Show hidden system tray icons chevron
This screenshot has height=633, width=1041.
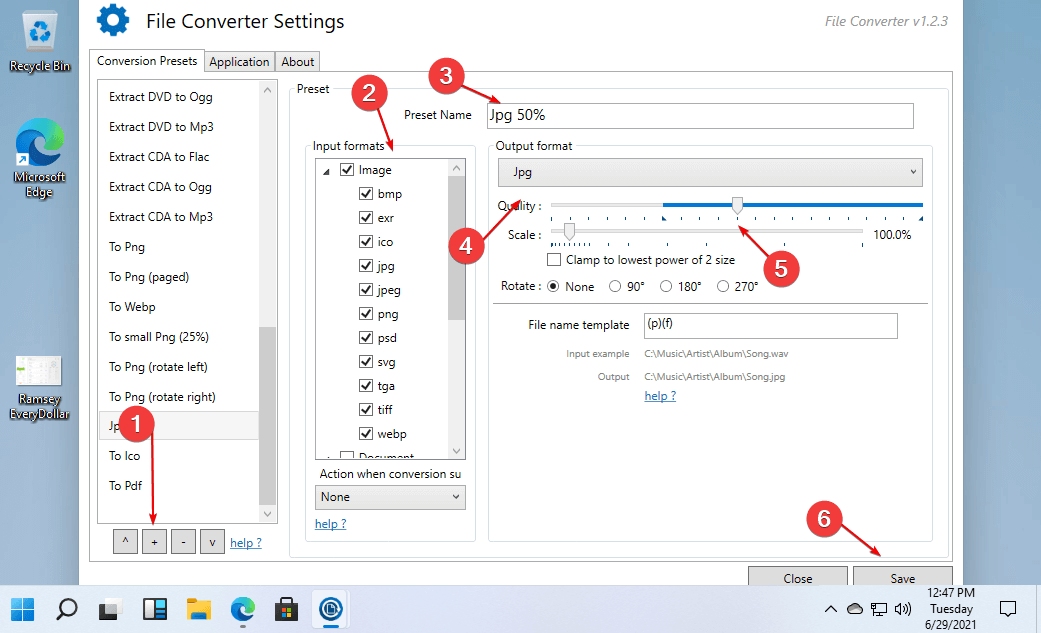(831, 608)
